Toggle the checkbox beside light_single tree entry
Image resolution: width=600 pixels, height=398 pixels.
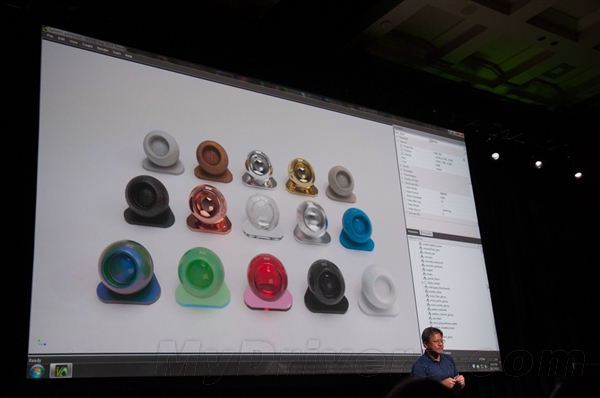[x=426, y=283]
